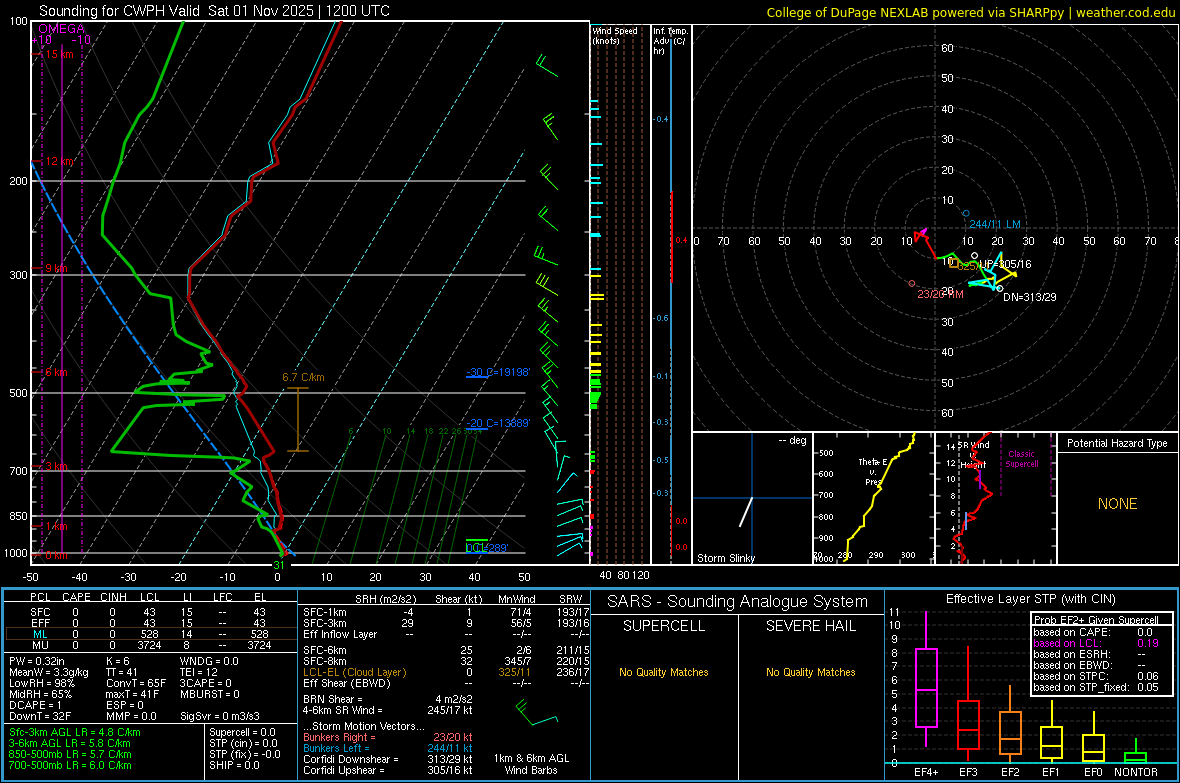The image size is (1180, 783).
Task: Select the SFC-6km shear row
Action: click(446, 650)
